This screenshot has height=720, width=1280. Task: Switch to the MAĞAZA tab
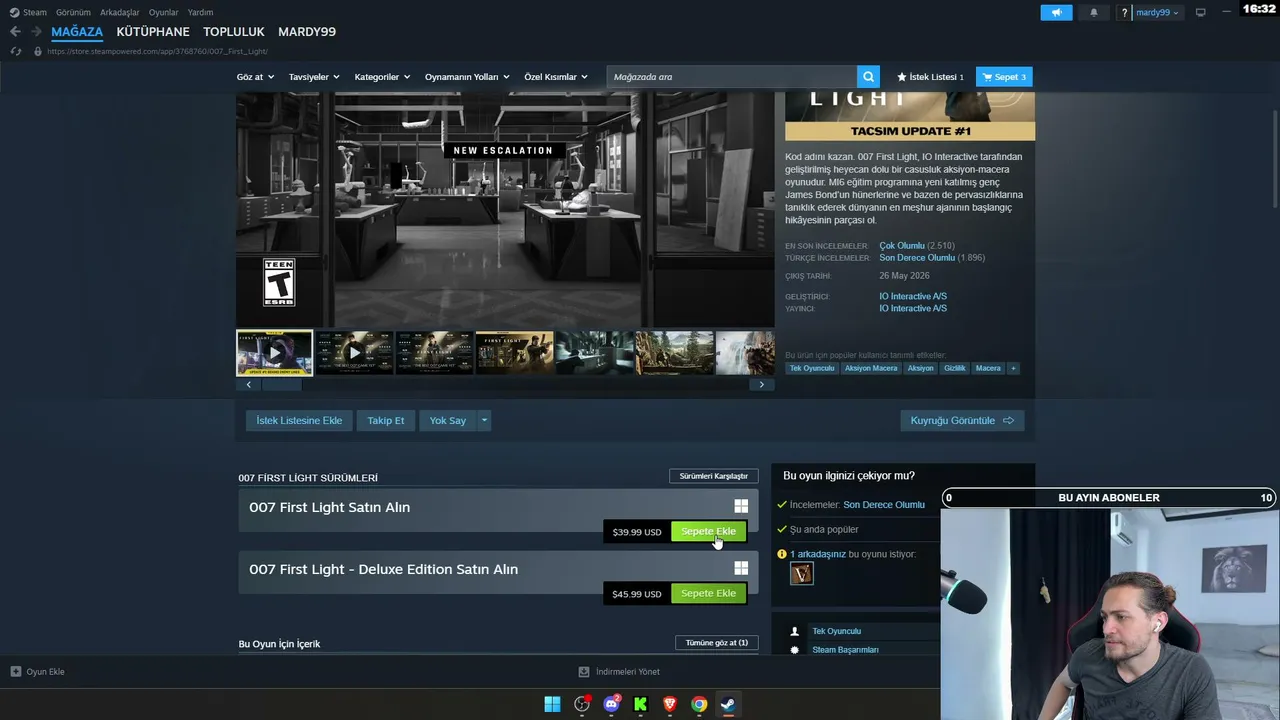[x=77, y=32]
